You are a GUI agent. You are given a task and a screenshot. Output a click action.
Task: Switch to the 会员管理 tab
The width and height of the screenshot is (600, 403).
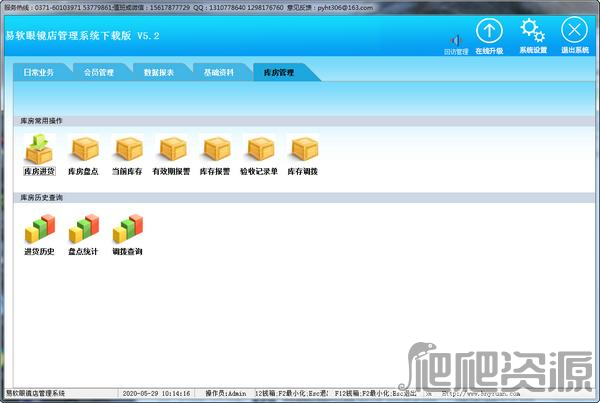click(99, 72)
